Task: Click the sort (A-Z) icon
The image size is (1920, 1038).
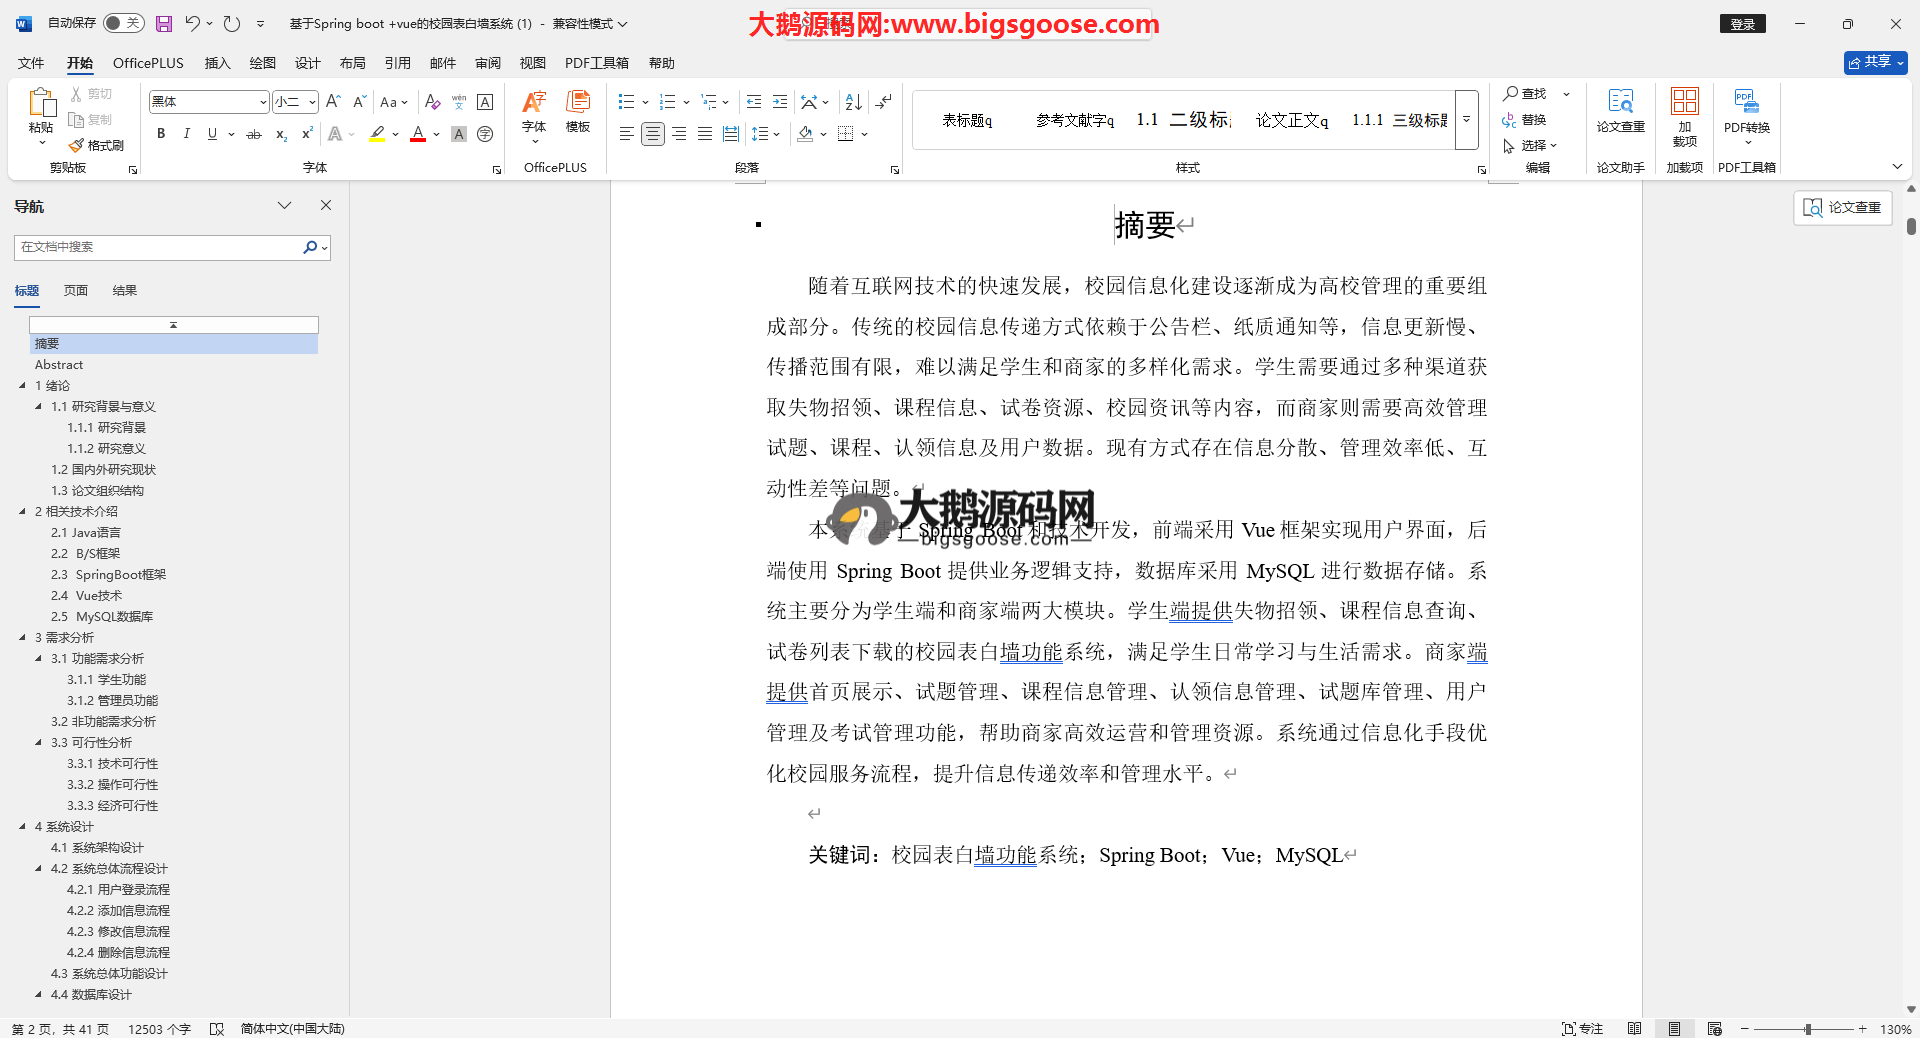Action: (853, 102)
